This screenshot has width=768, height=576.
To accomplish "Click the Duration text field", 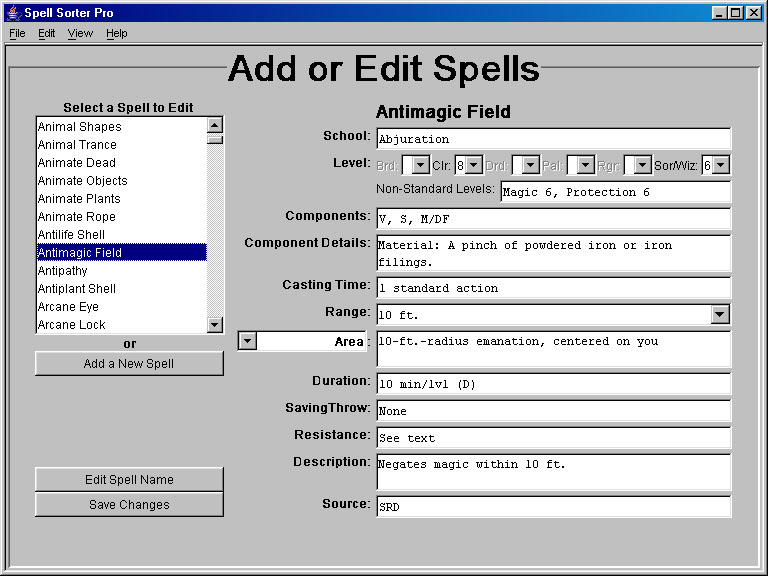I will coord(553,384).
